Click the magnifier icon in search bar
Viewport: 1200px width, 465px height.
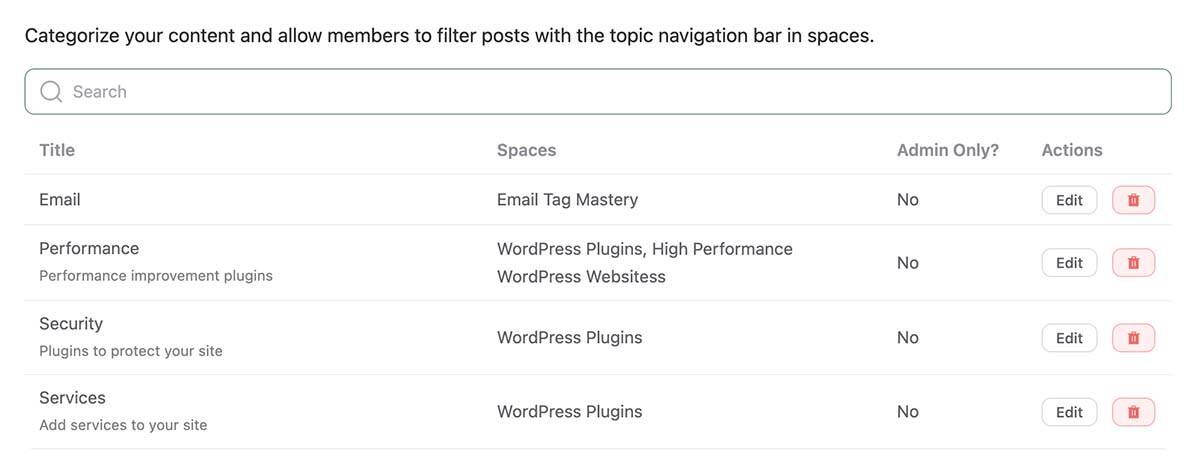51,92
